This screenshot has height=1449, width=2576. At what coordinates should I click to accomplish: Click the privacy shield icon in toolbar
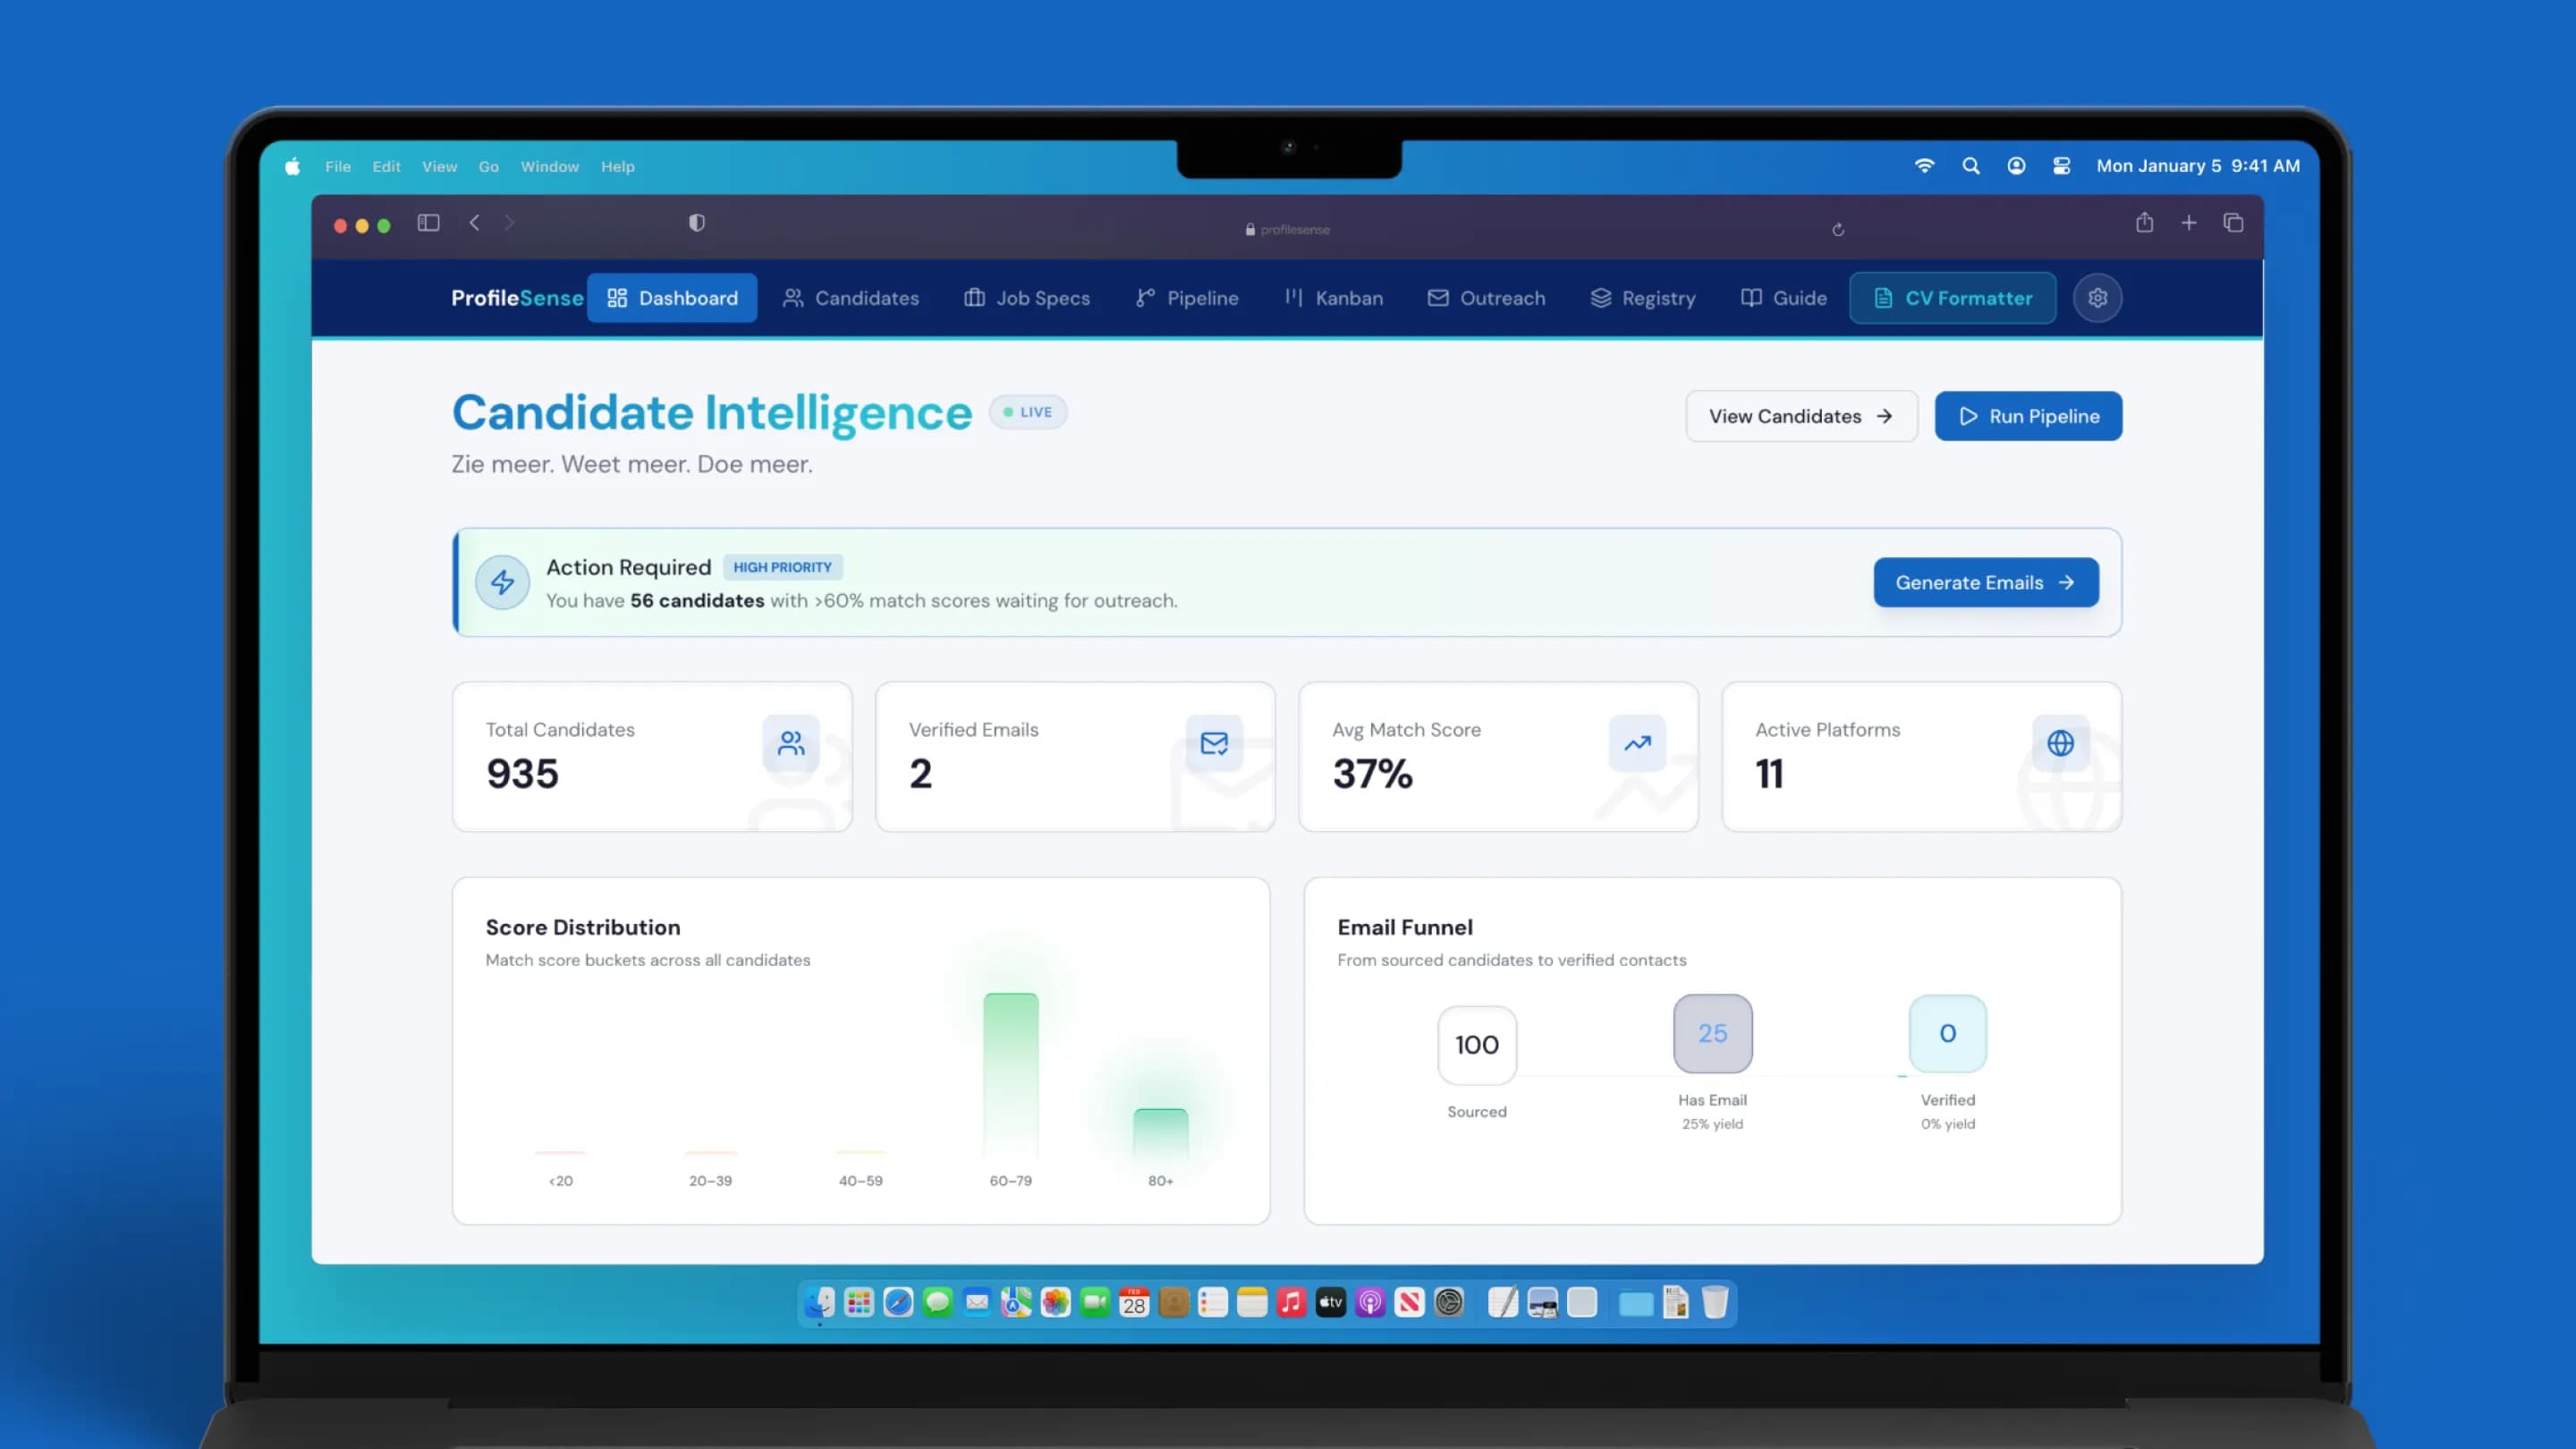click(x=697, y=223)
